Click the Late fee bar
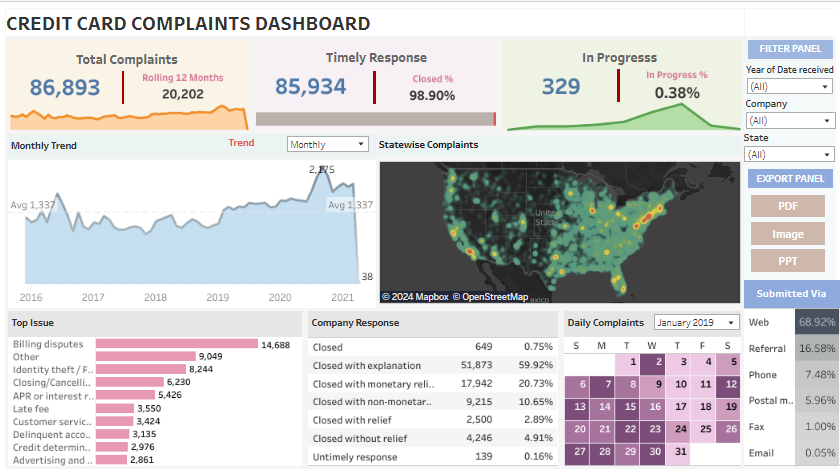Viewport: 840px width, 476px height. point(115,408)
